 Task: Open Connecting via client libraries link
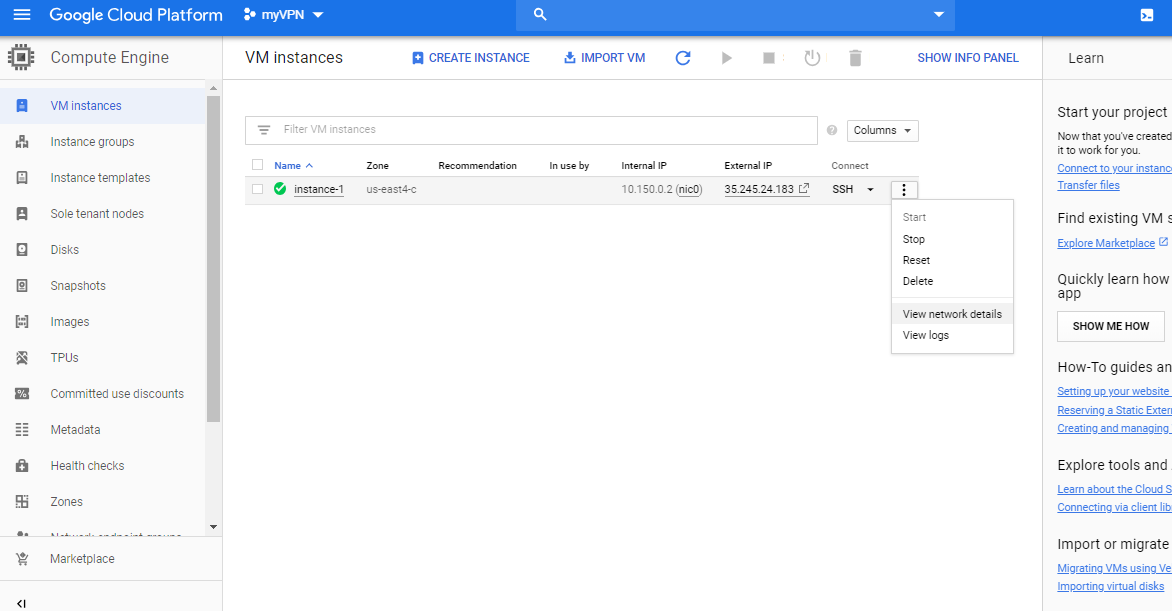1114,507
